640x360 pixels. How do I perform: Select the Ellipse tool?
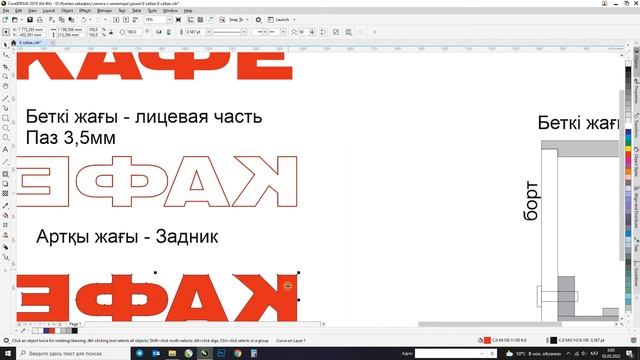(x=5, y=128)
